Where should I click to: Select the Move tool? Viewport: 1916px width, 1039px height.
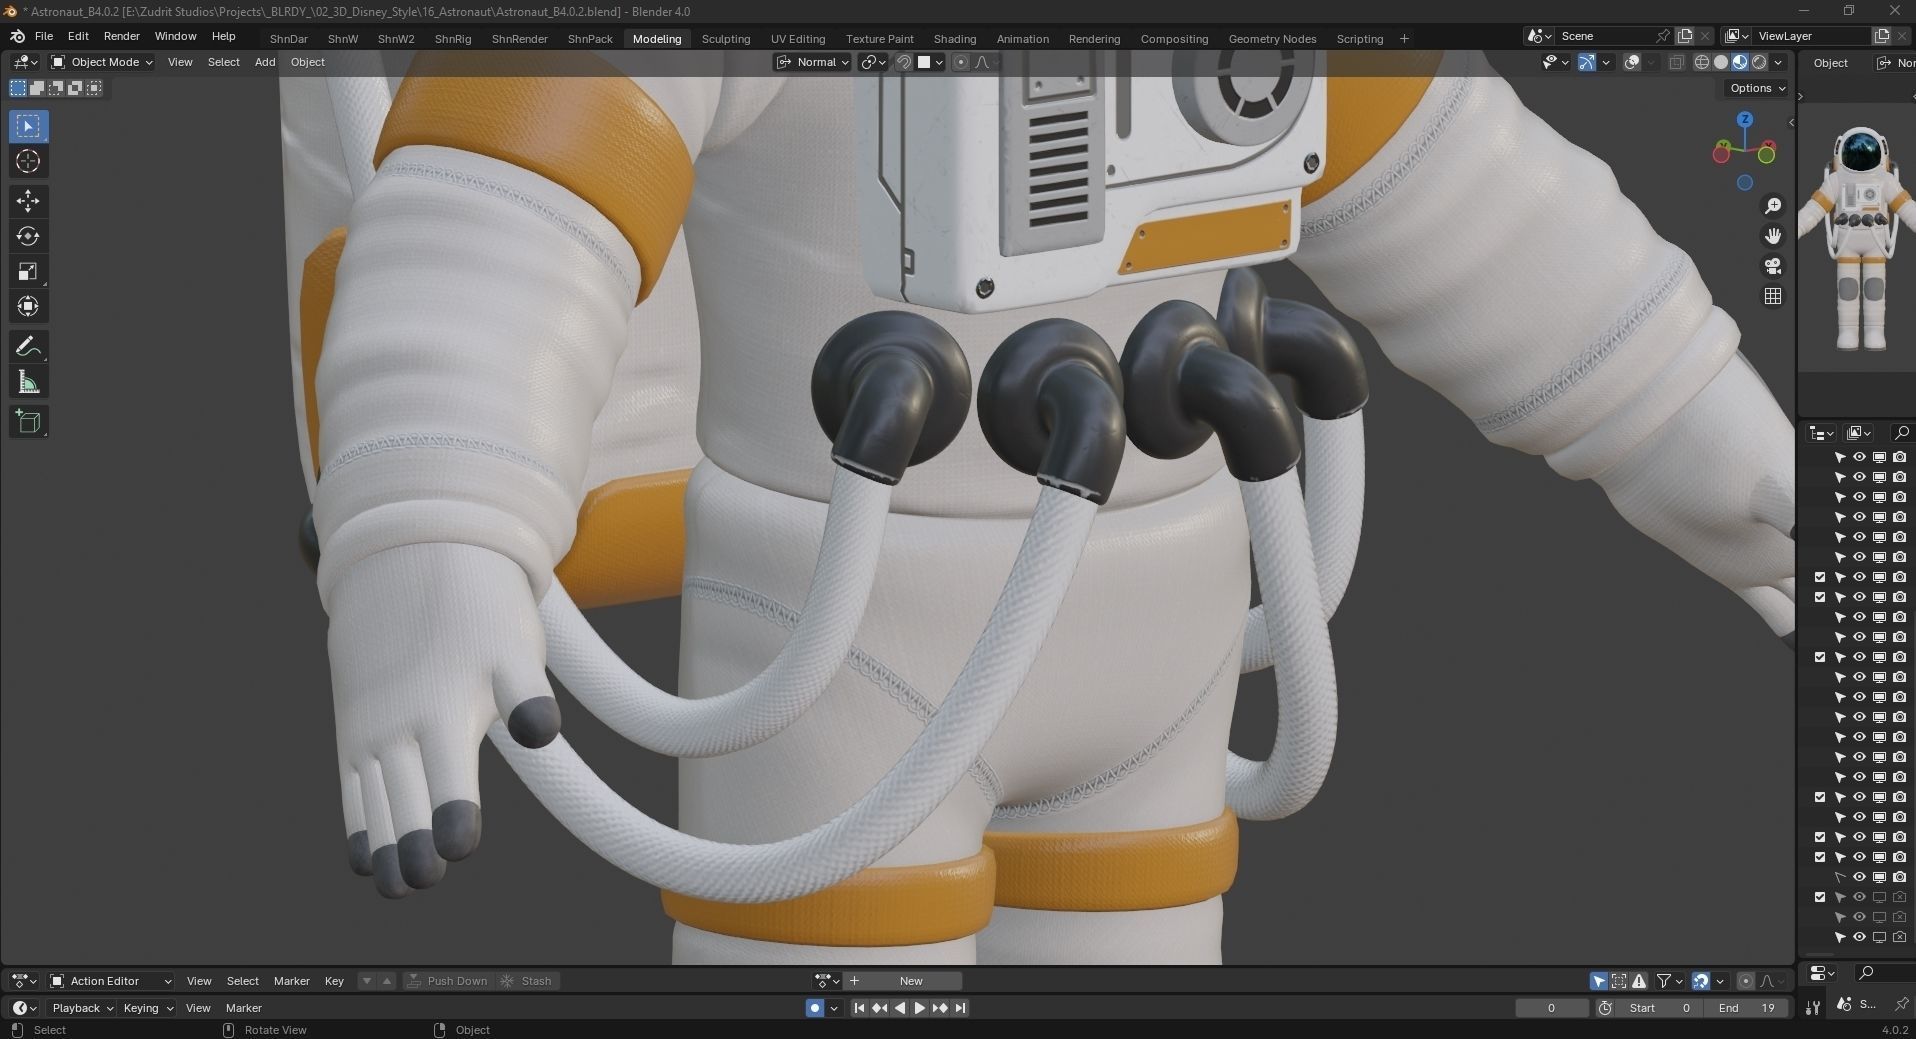[28, 201]
